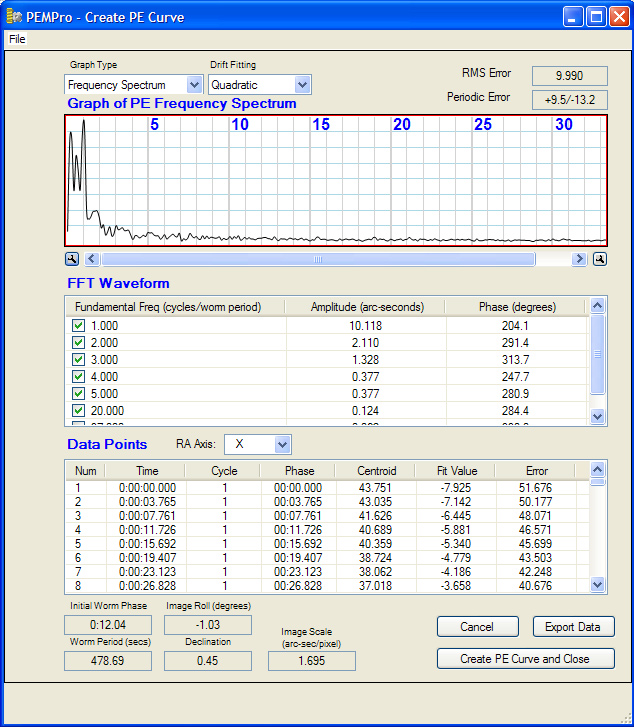Uncheck the 2.000 frequency checkbox
This screenshot has width=634, height=727.
(x=78, y=343)
